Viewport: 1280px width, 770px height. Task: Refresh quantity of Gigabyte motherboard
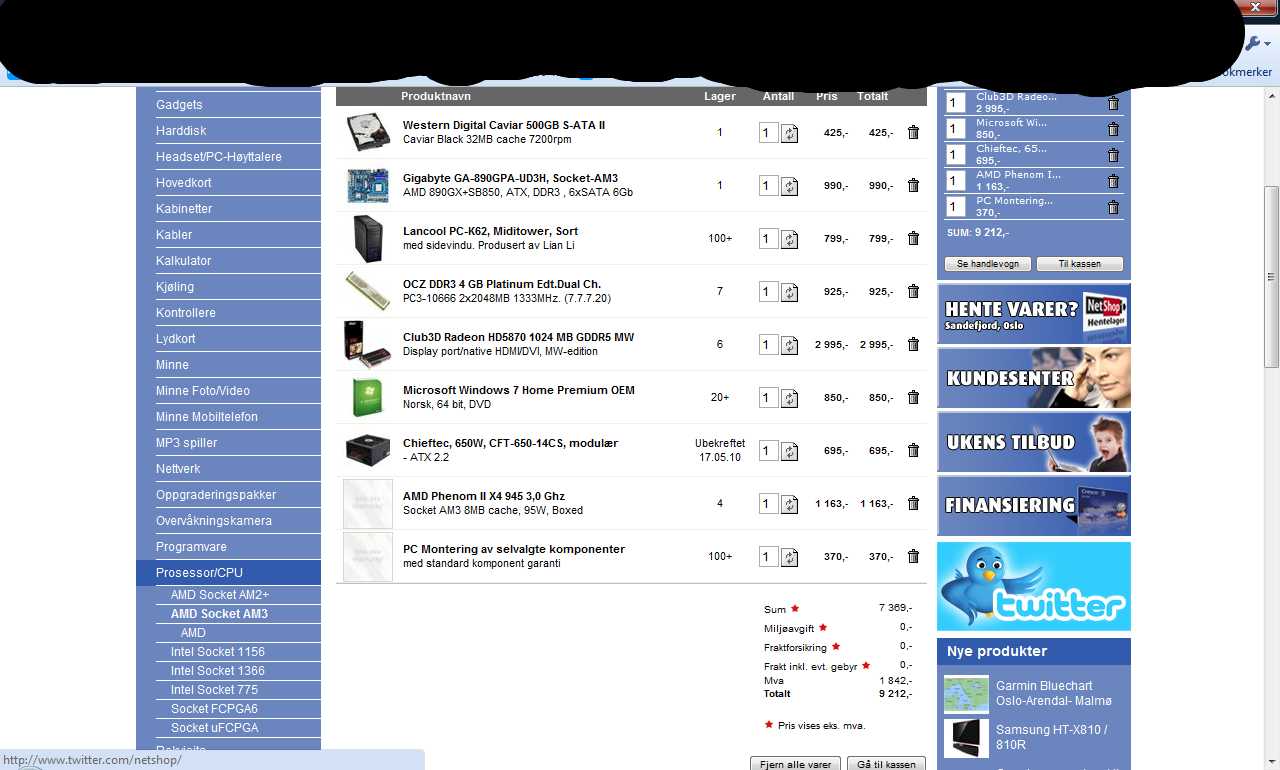(x=790, y=186)
